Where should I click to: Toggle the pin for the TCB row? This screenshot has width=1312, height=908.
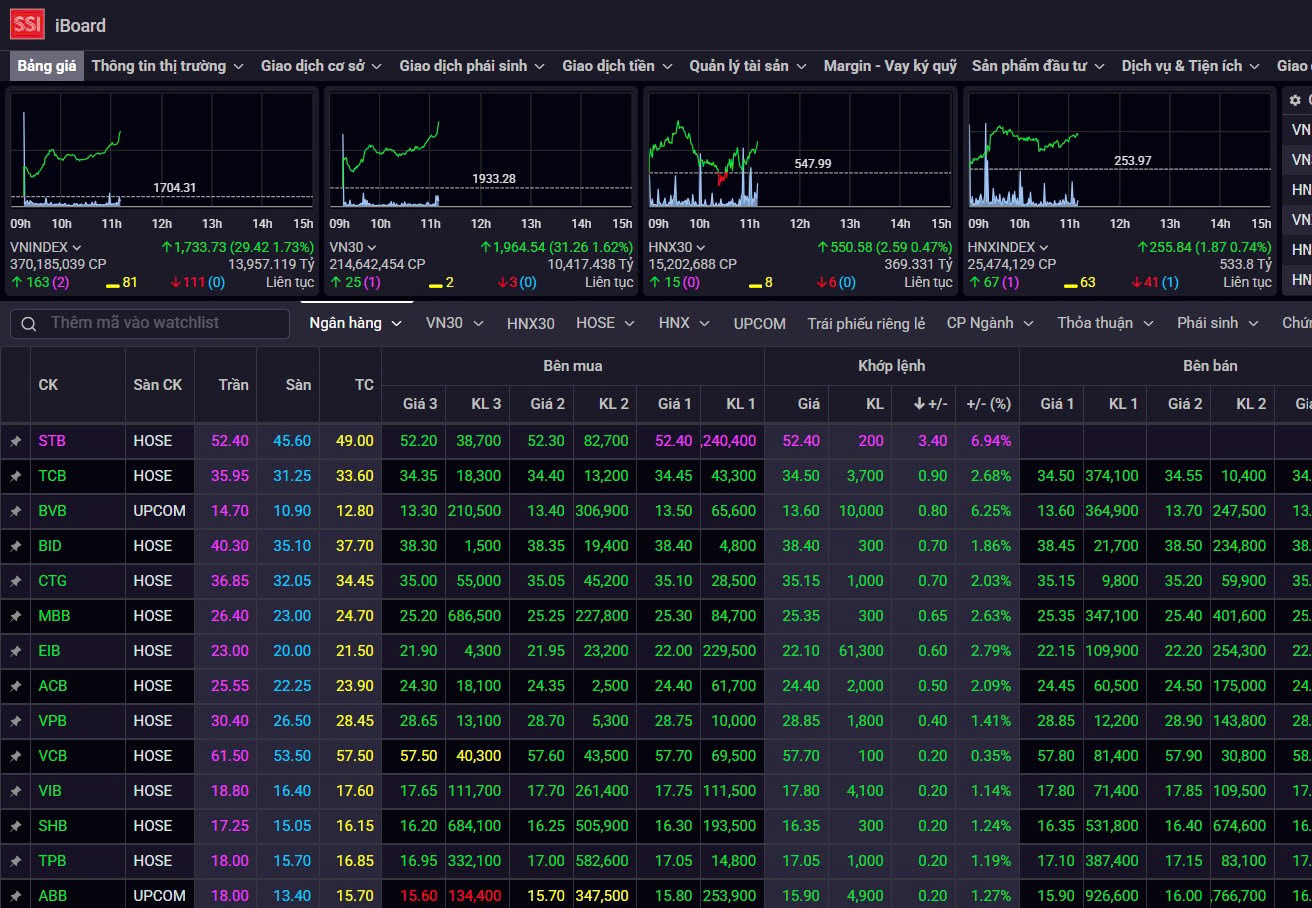(x=15, y=476)
